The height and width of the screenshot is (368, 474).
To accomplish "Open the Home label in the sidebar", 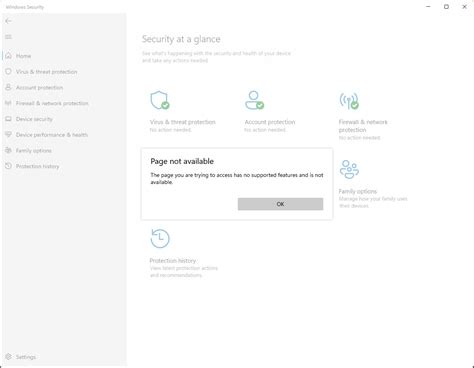I will pos(23,56).
